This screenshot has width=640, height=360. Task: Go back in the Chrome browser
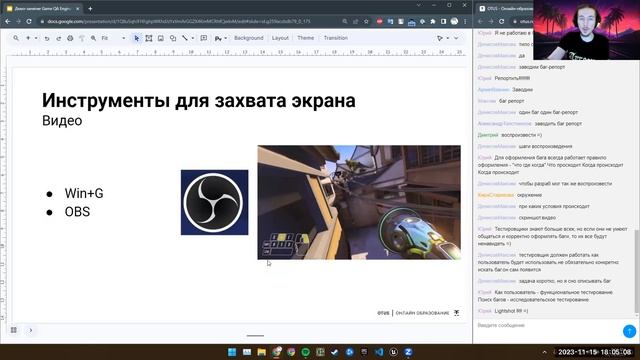click(x=8, y=21)
